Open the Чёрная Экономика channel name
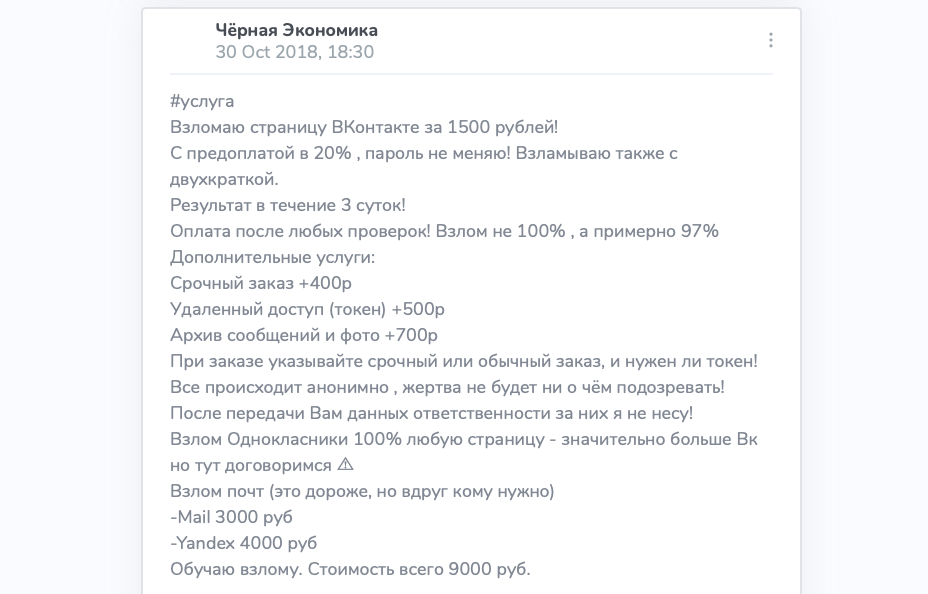 click(x=296, y=30)
